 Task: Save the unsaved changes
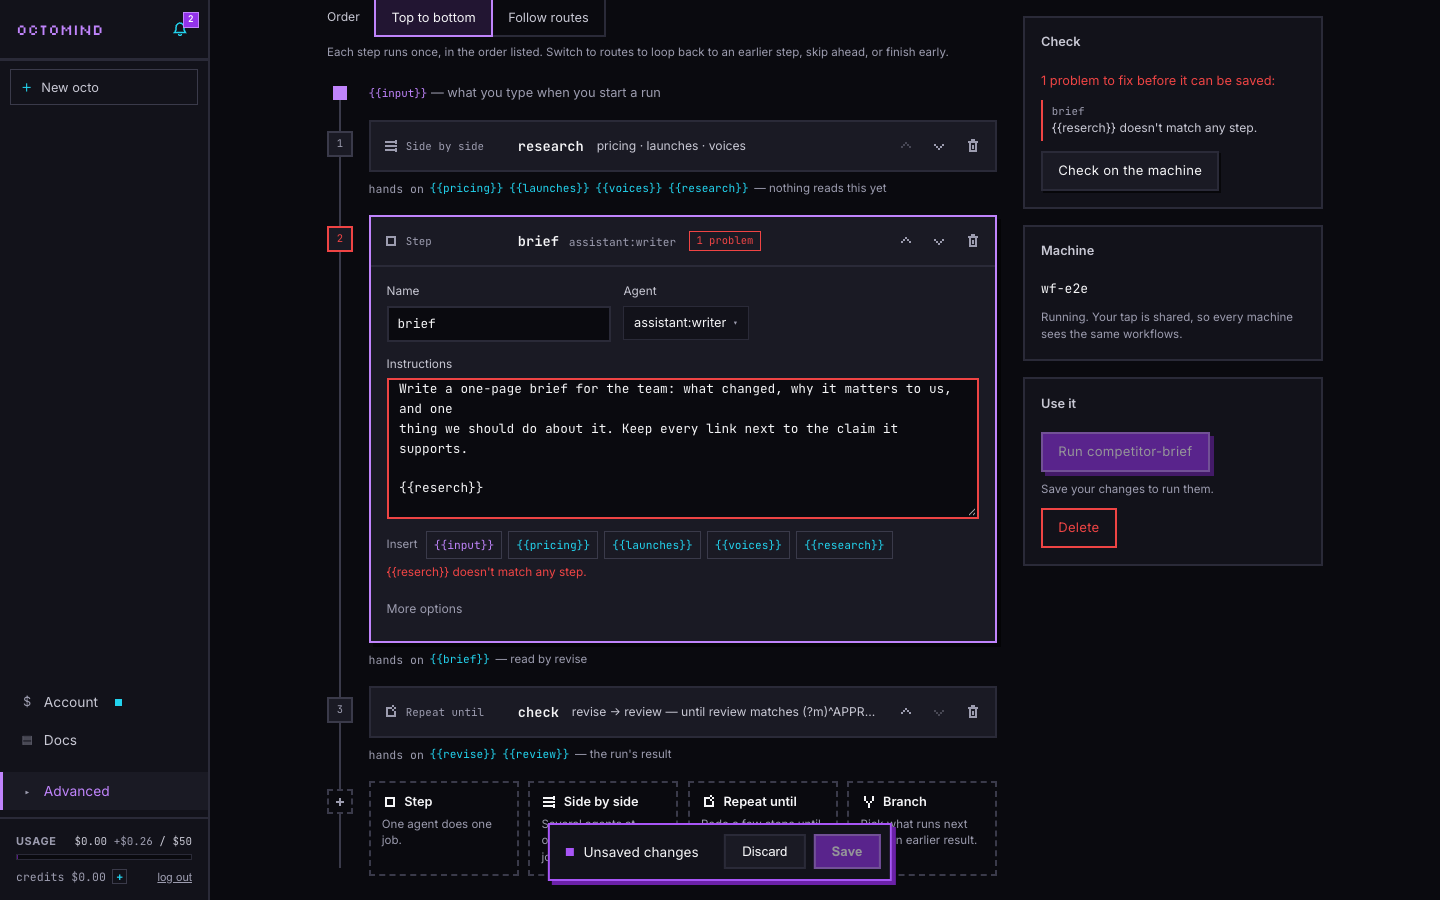point(847,852)
